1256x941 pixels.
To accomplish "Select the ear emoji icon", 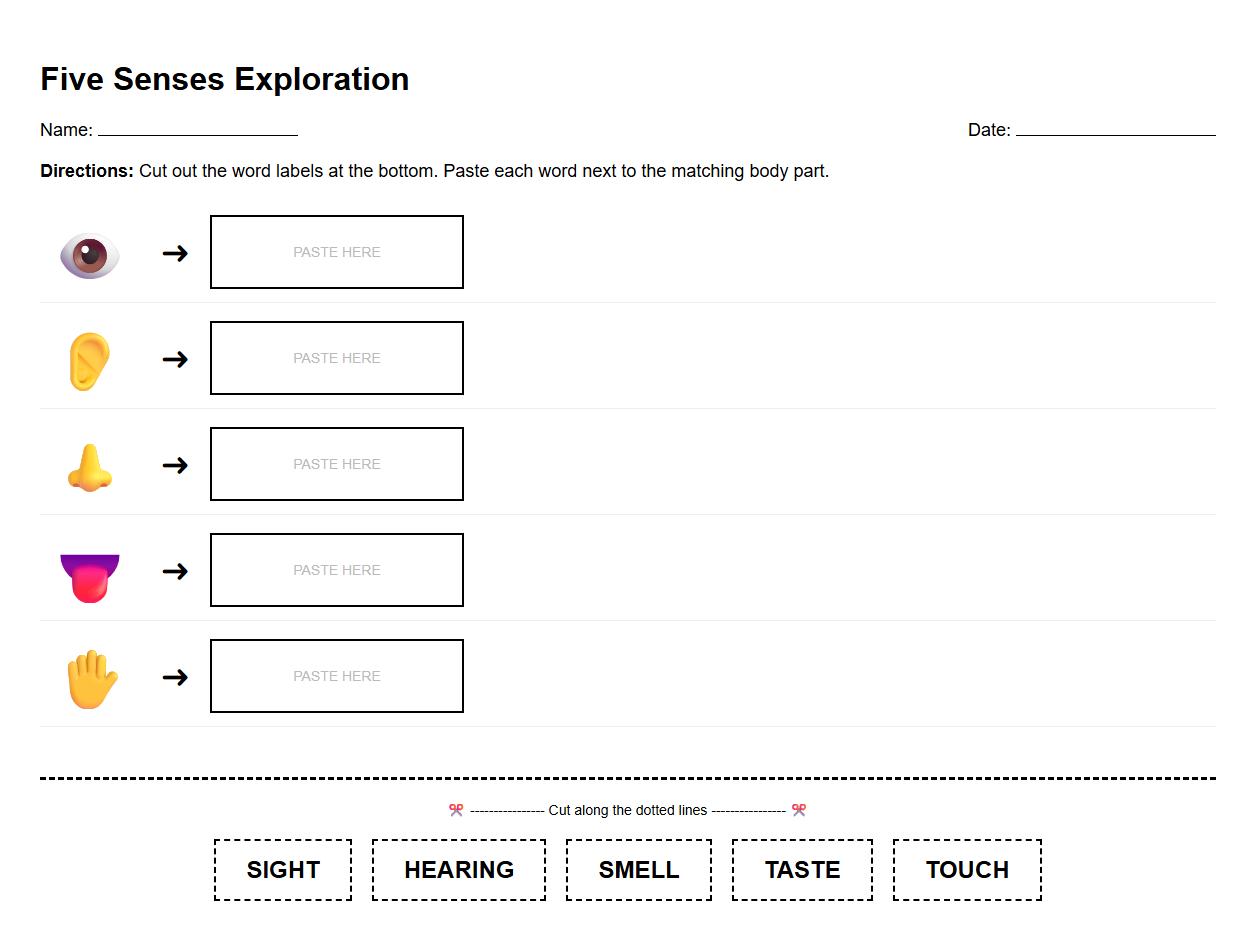I will (88, 360).
